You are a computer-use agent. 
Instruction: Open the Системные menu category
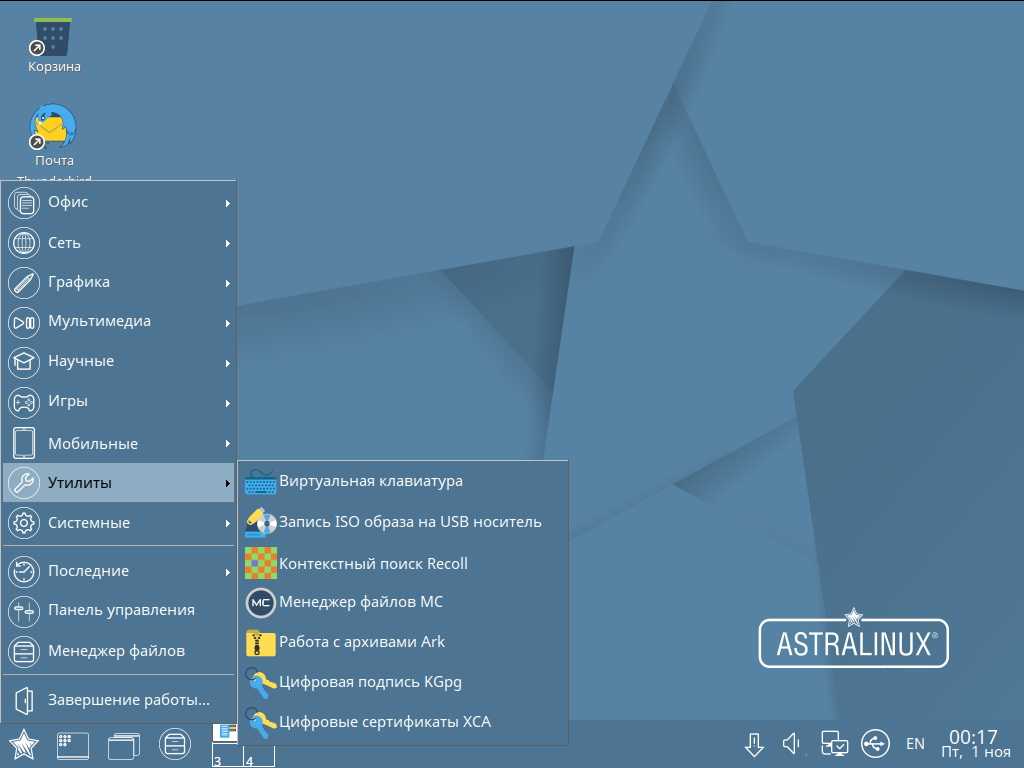118,523
